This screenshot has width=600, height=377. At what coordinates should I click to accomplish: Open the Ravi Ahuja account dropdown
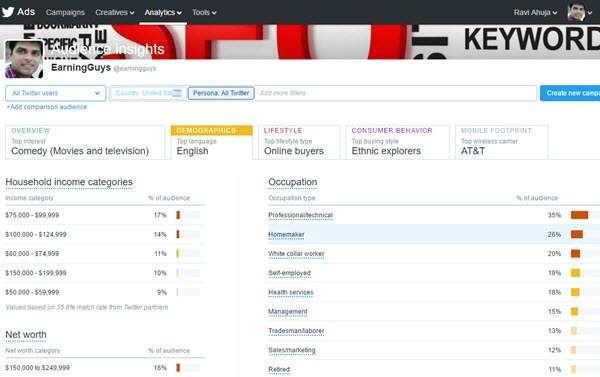[x=535, y=12]
